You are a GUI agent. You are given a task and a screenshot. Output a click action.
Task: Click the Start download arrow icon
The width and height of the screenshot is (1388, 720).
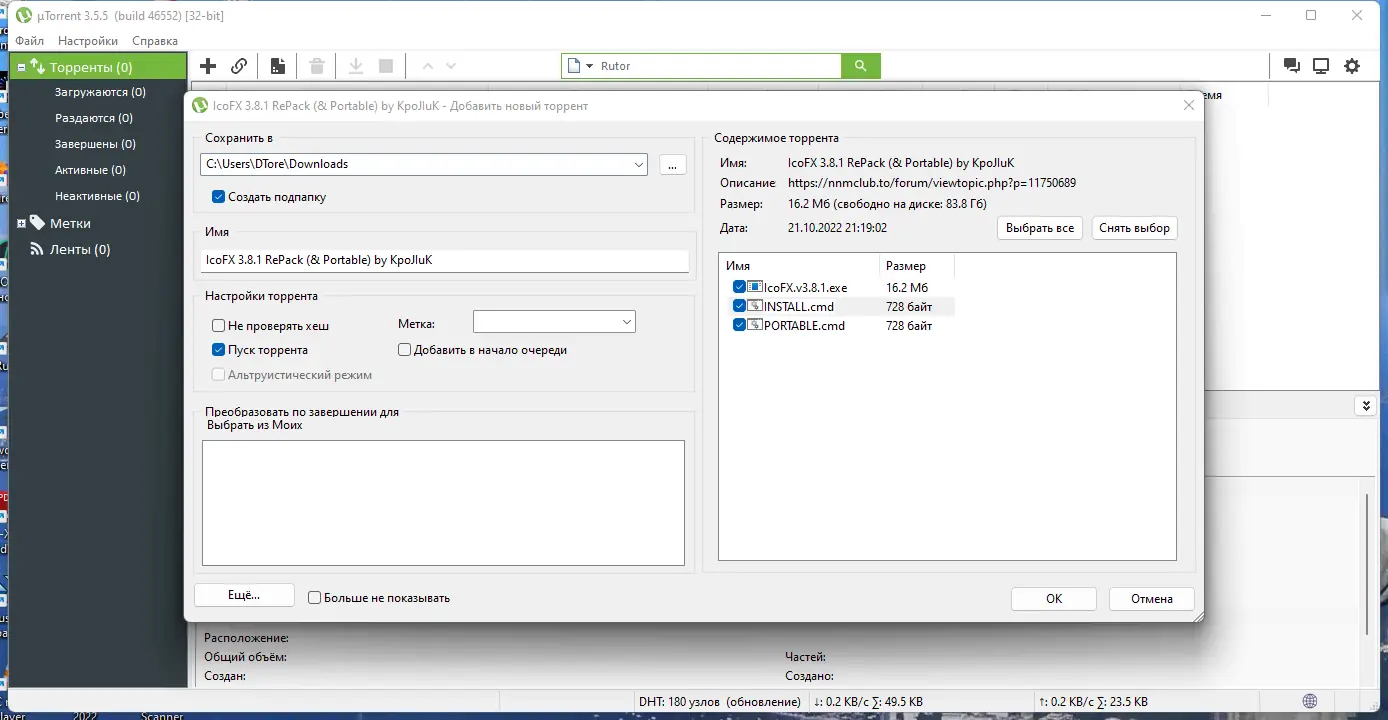click(x=355, y=66)
